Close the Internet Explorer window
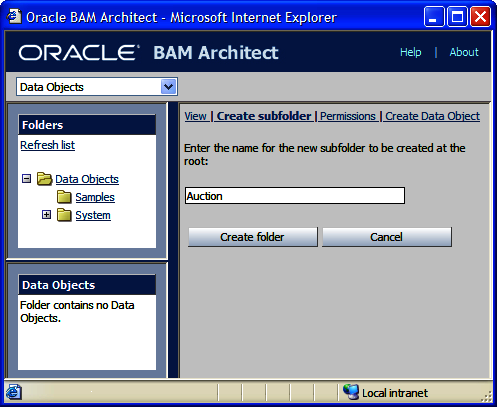497x407 pixels. (480, 16)
